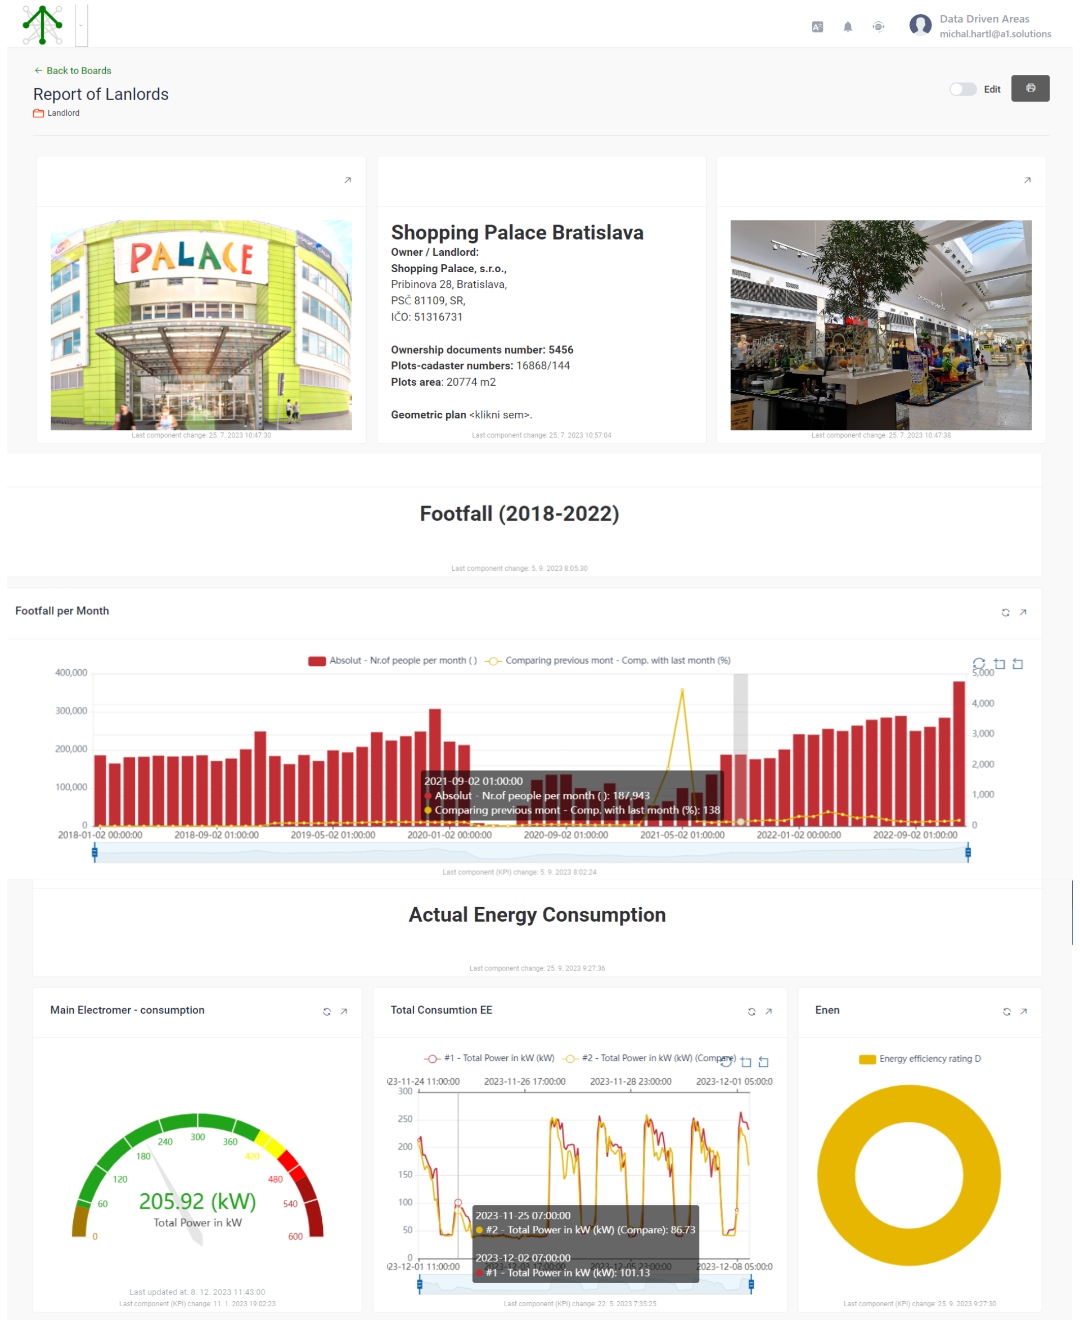Viewport: 1080px width, 1322px height.
Task: Go back via Back to Boards link
Action: coord(72,71)
